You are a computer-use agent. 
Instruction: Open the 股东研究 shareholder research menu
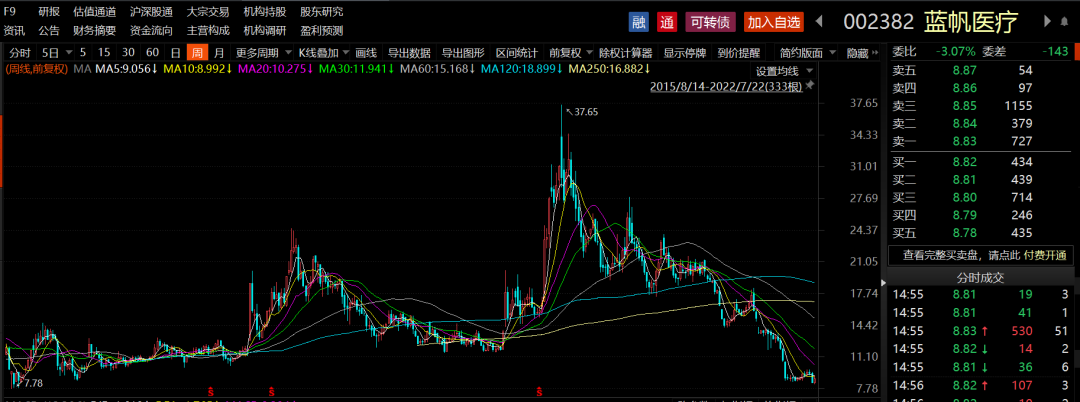coord(322,12)
